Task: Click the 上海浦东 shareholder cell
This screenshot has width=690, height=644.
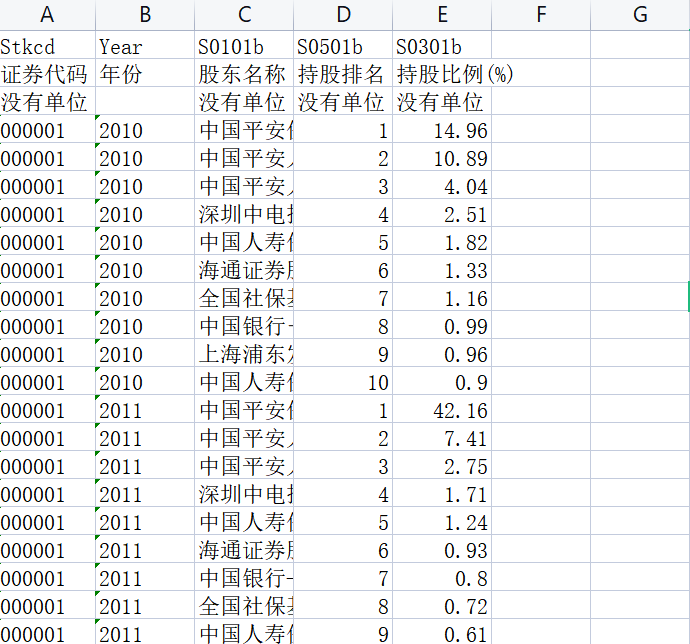Action: point(244,353)
